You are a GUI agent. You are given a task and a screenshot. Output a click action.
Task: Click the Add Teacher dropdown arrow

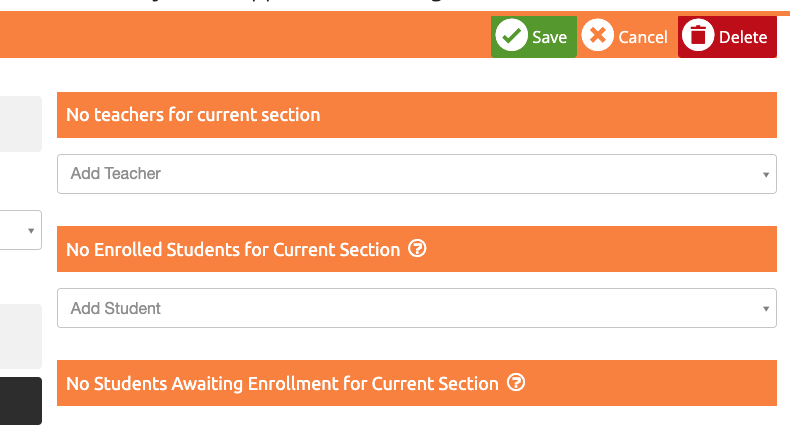point(766,175)
